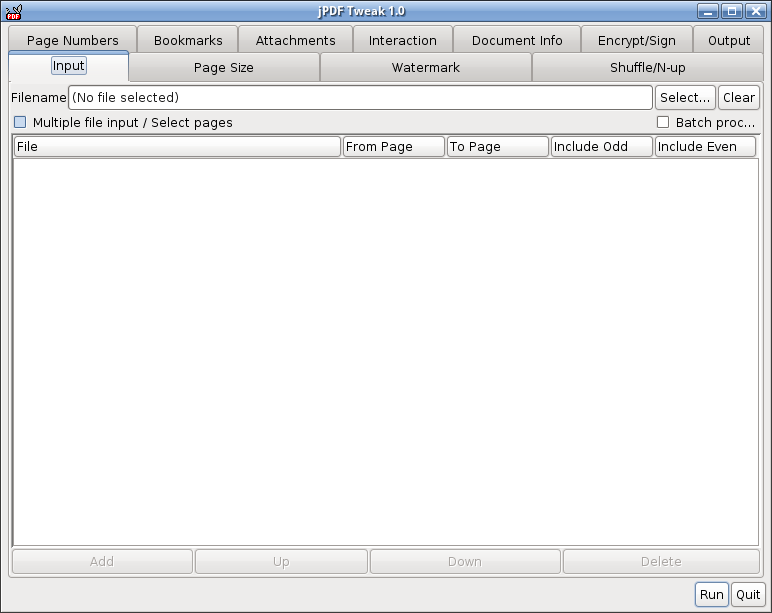Show the Output tab
Screen dimensions: 772x613
729,40
